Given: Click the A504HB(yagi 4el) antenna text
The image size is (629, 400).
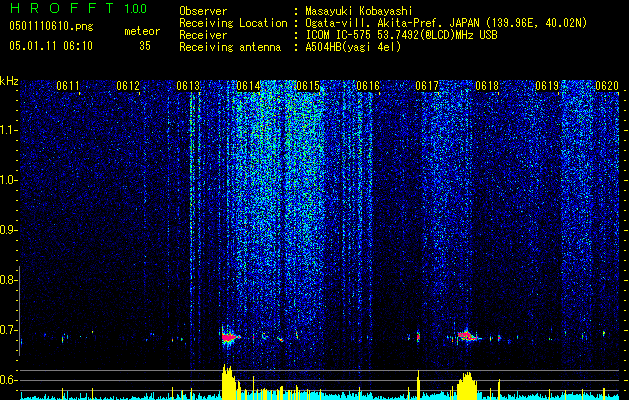Looking at the screenshot, I should click(353, 47).
